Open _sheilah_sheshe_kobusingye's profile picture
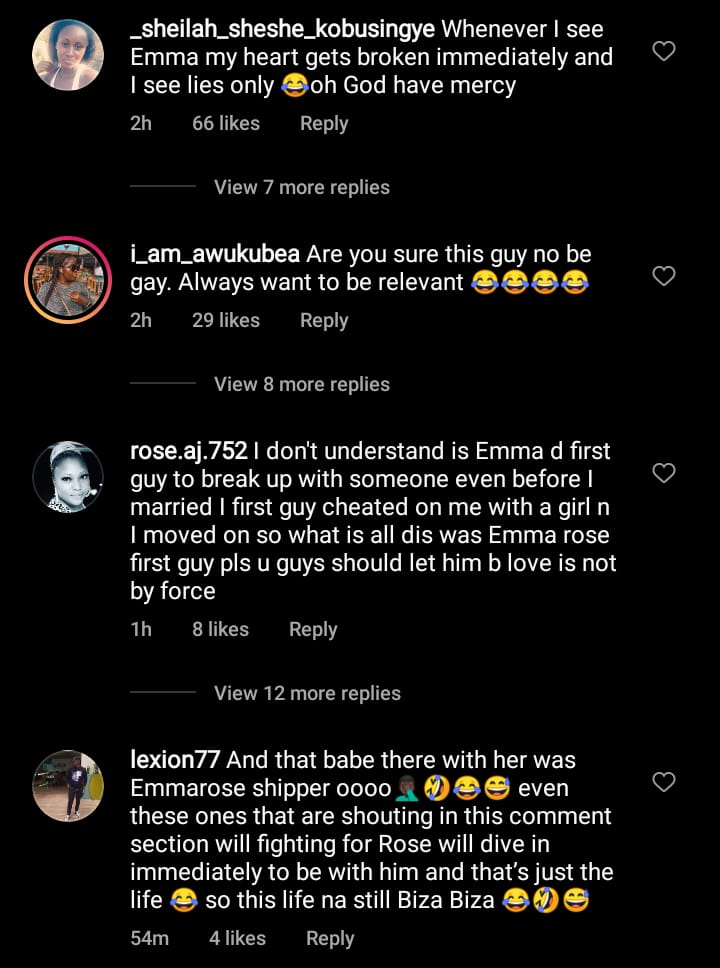 [68, 55]
